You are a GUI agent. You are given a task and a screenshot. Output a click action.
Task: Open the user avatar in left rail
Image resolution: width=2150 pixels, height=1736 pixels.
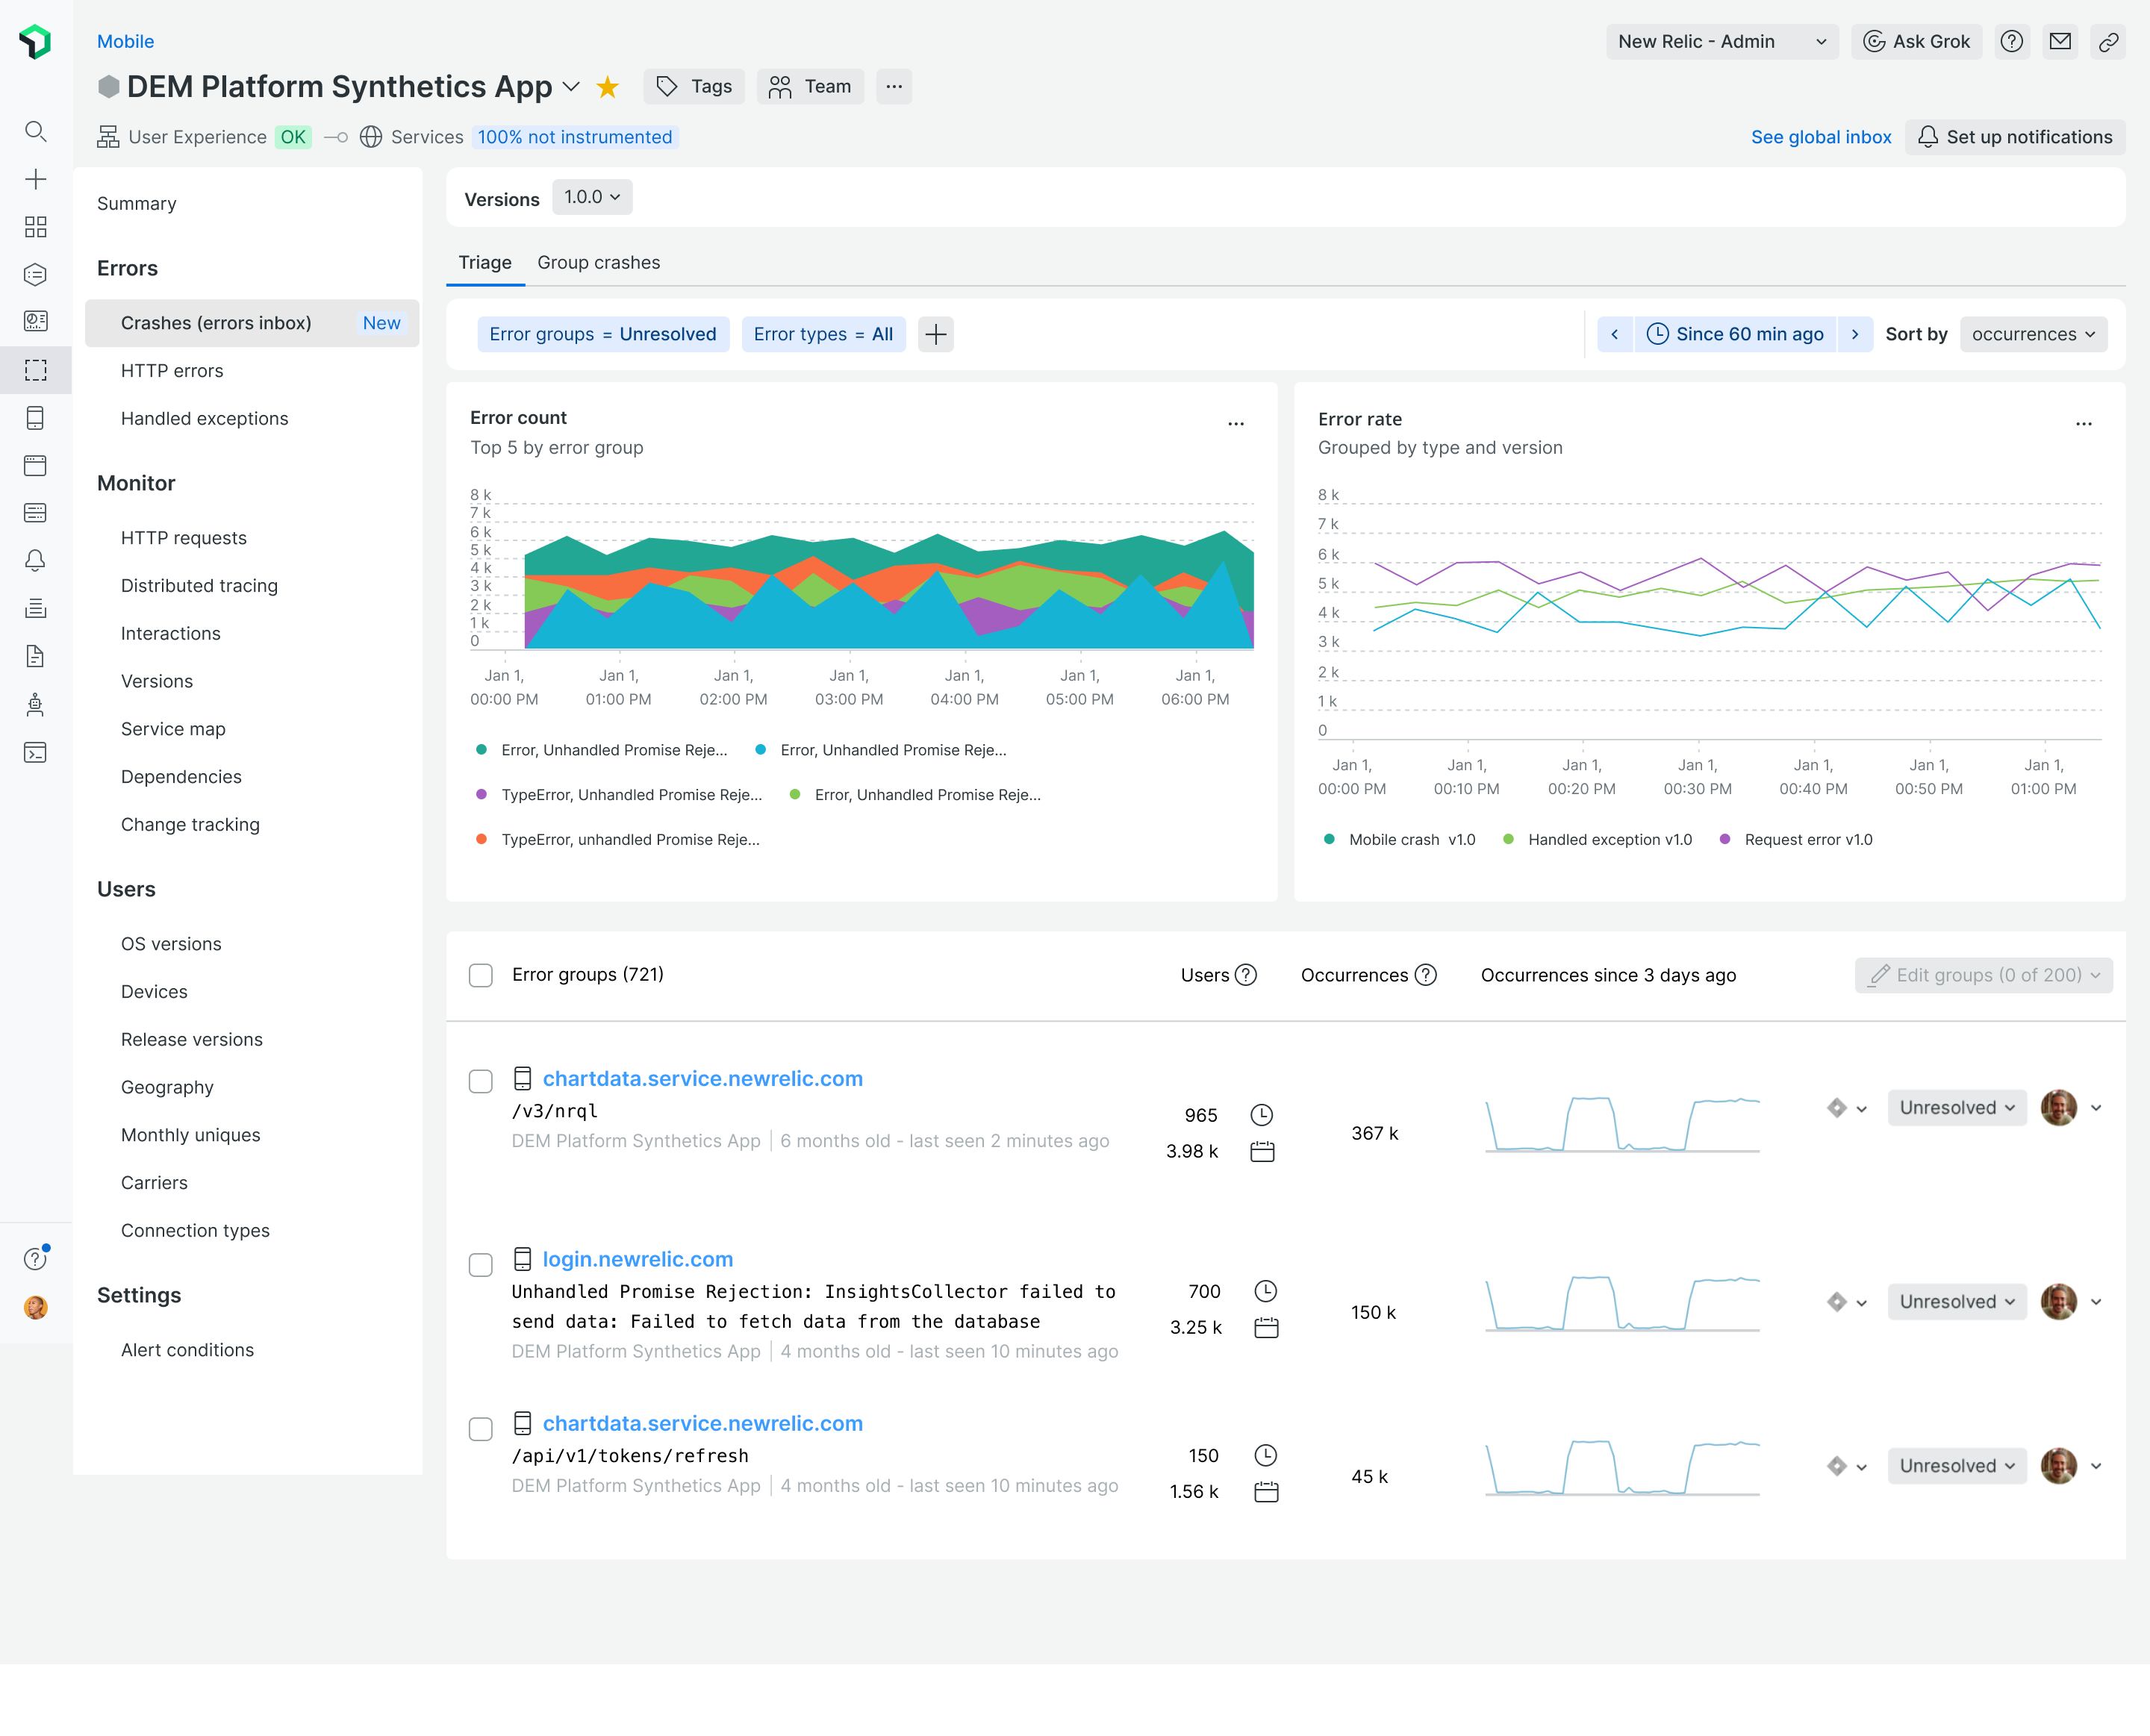(36, 1307)
